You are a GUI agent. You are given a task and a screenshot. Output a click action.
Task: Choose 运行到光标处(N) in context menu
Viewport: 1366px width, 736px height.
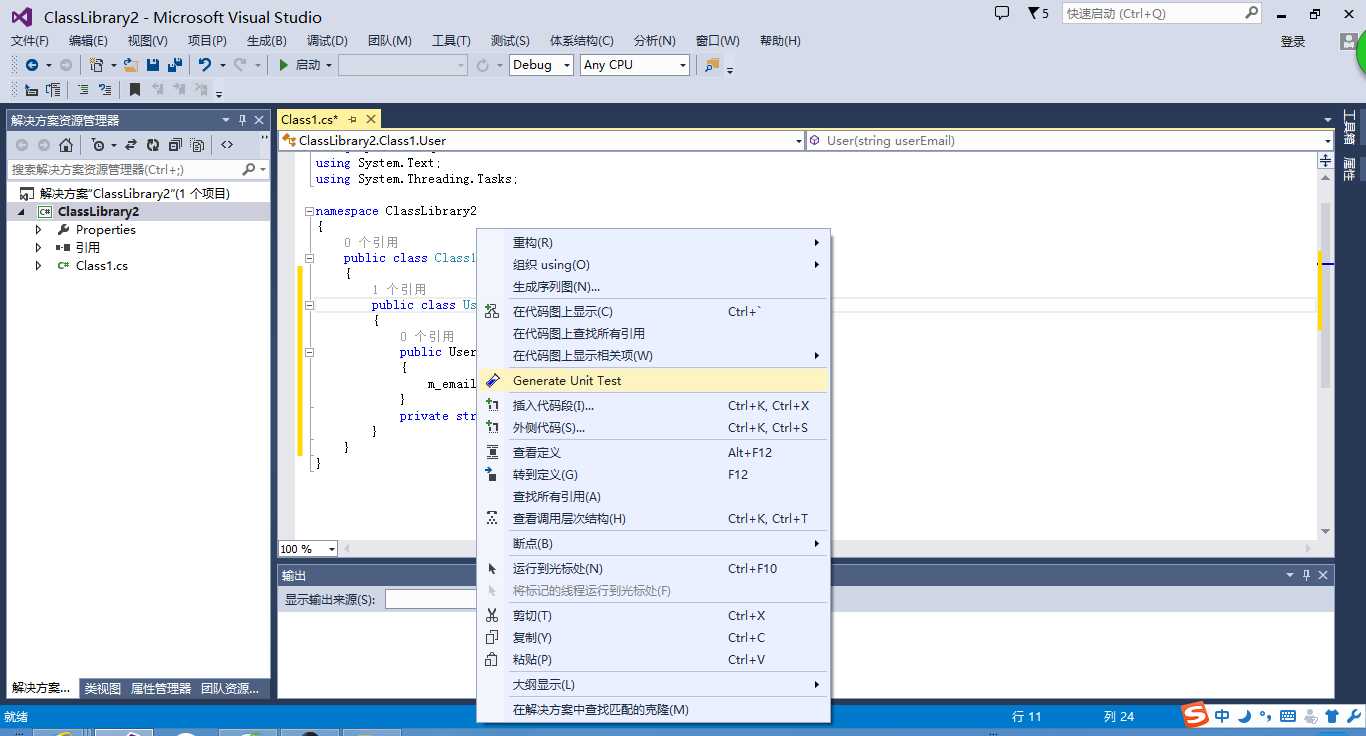pos(653,569)
